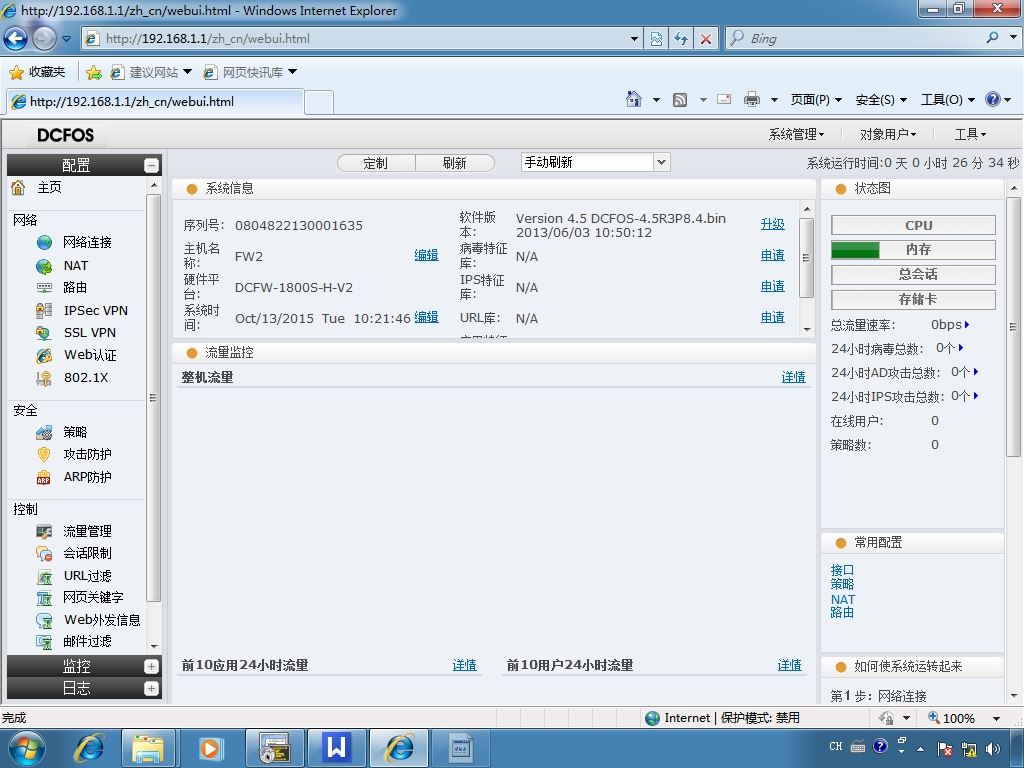Open the Windows Start orb
Screen dimensions: 1024x768
tap(26, 748)
